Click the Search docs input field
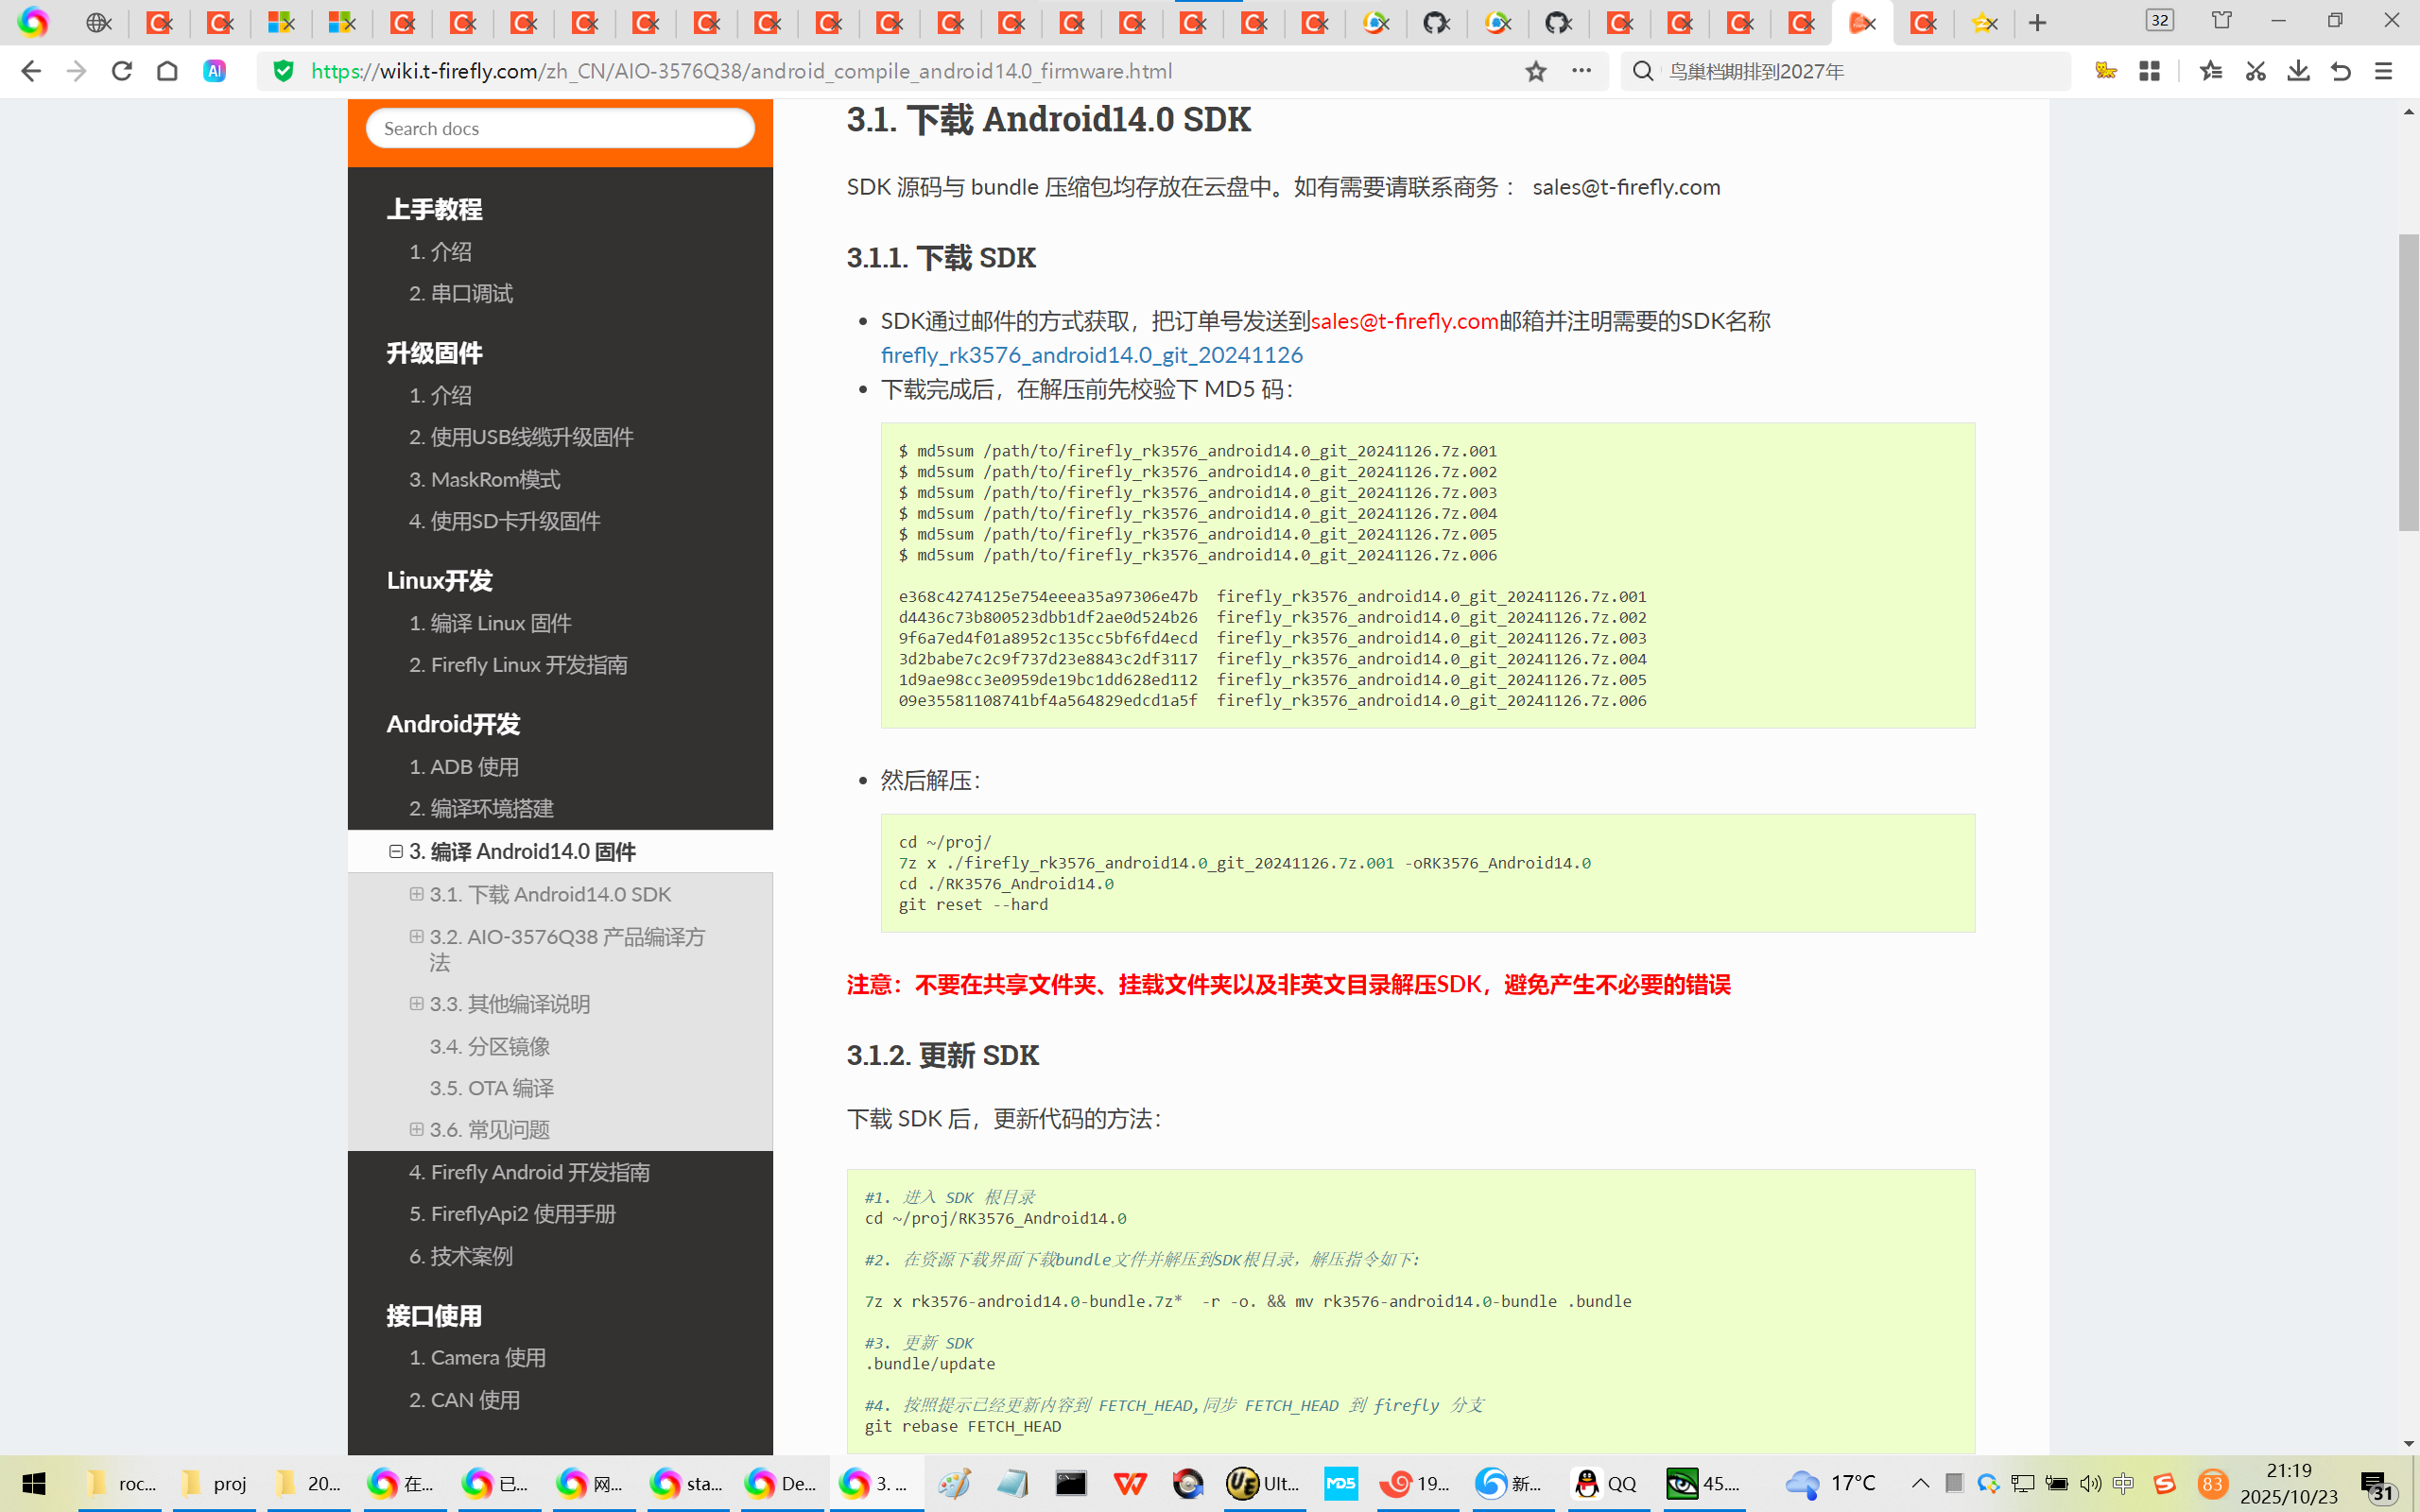The image size is (2420, 1512). point(560,128)
